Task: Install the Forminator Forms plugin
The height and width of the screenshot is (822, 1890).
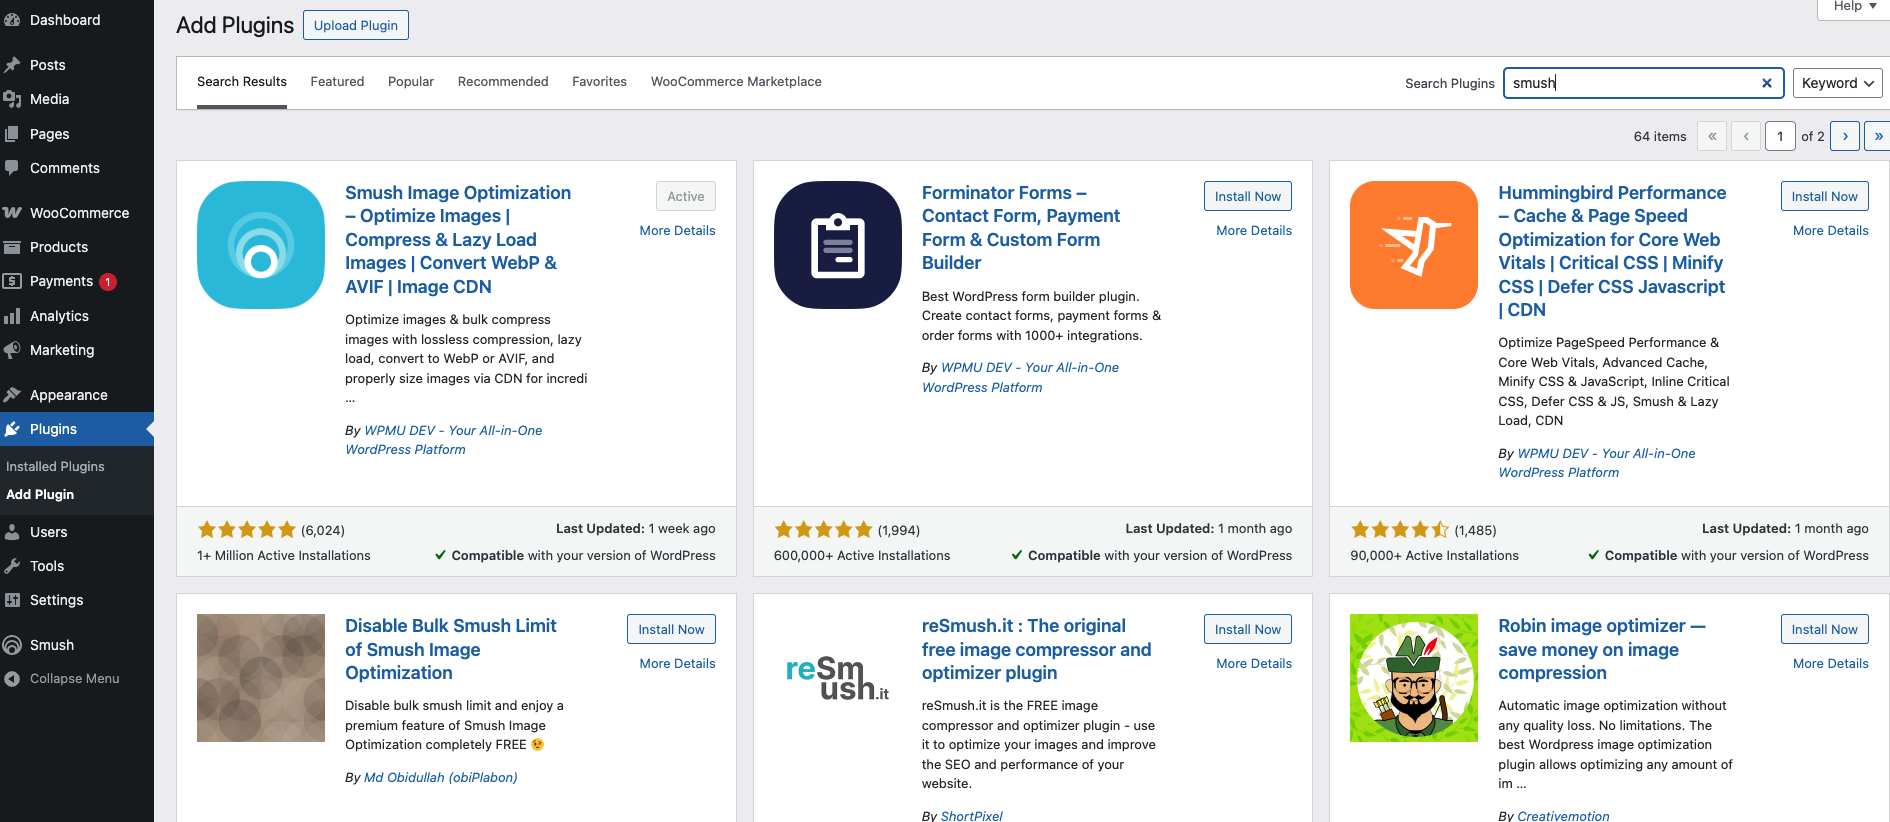Action: (1247, 197)
